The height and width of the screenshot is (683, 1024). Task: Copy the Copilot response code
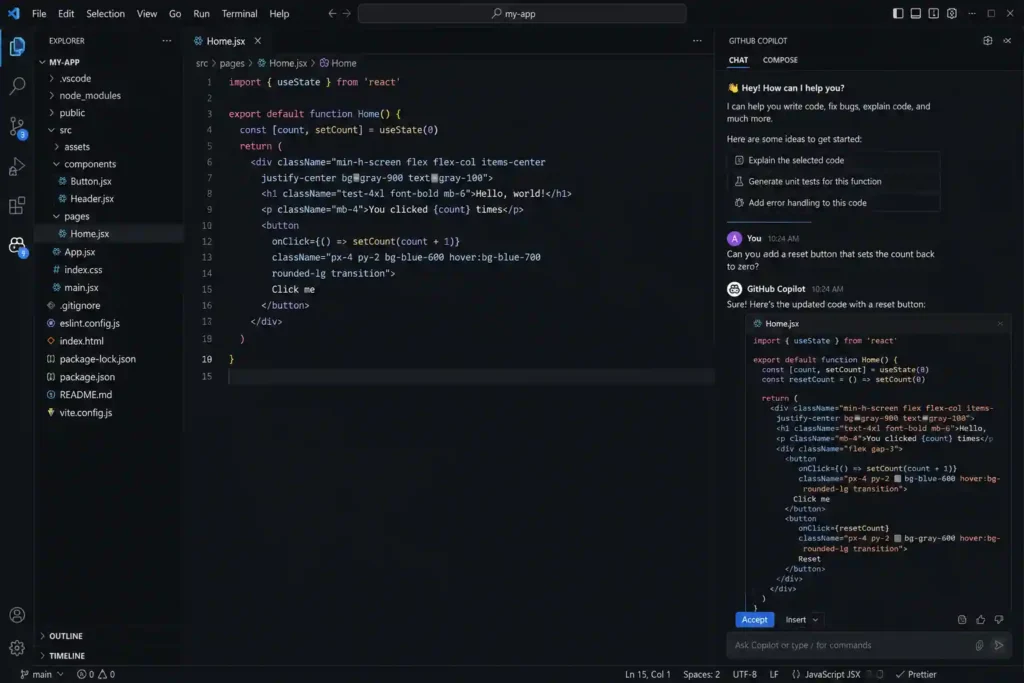962,620
